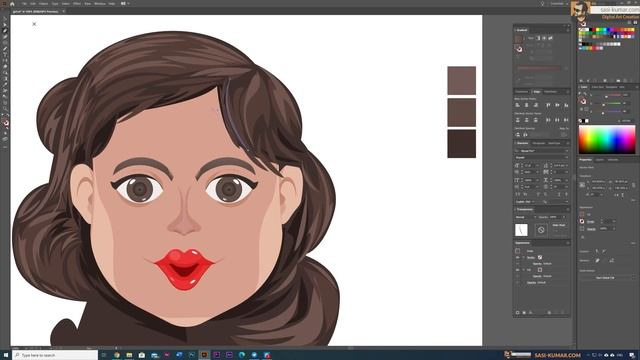Click the object thumbnail in Transparency panel

tap(521, 230)
